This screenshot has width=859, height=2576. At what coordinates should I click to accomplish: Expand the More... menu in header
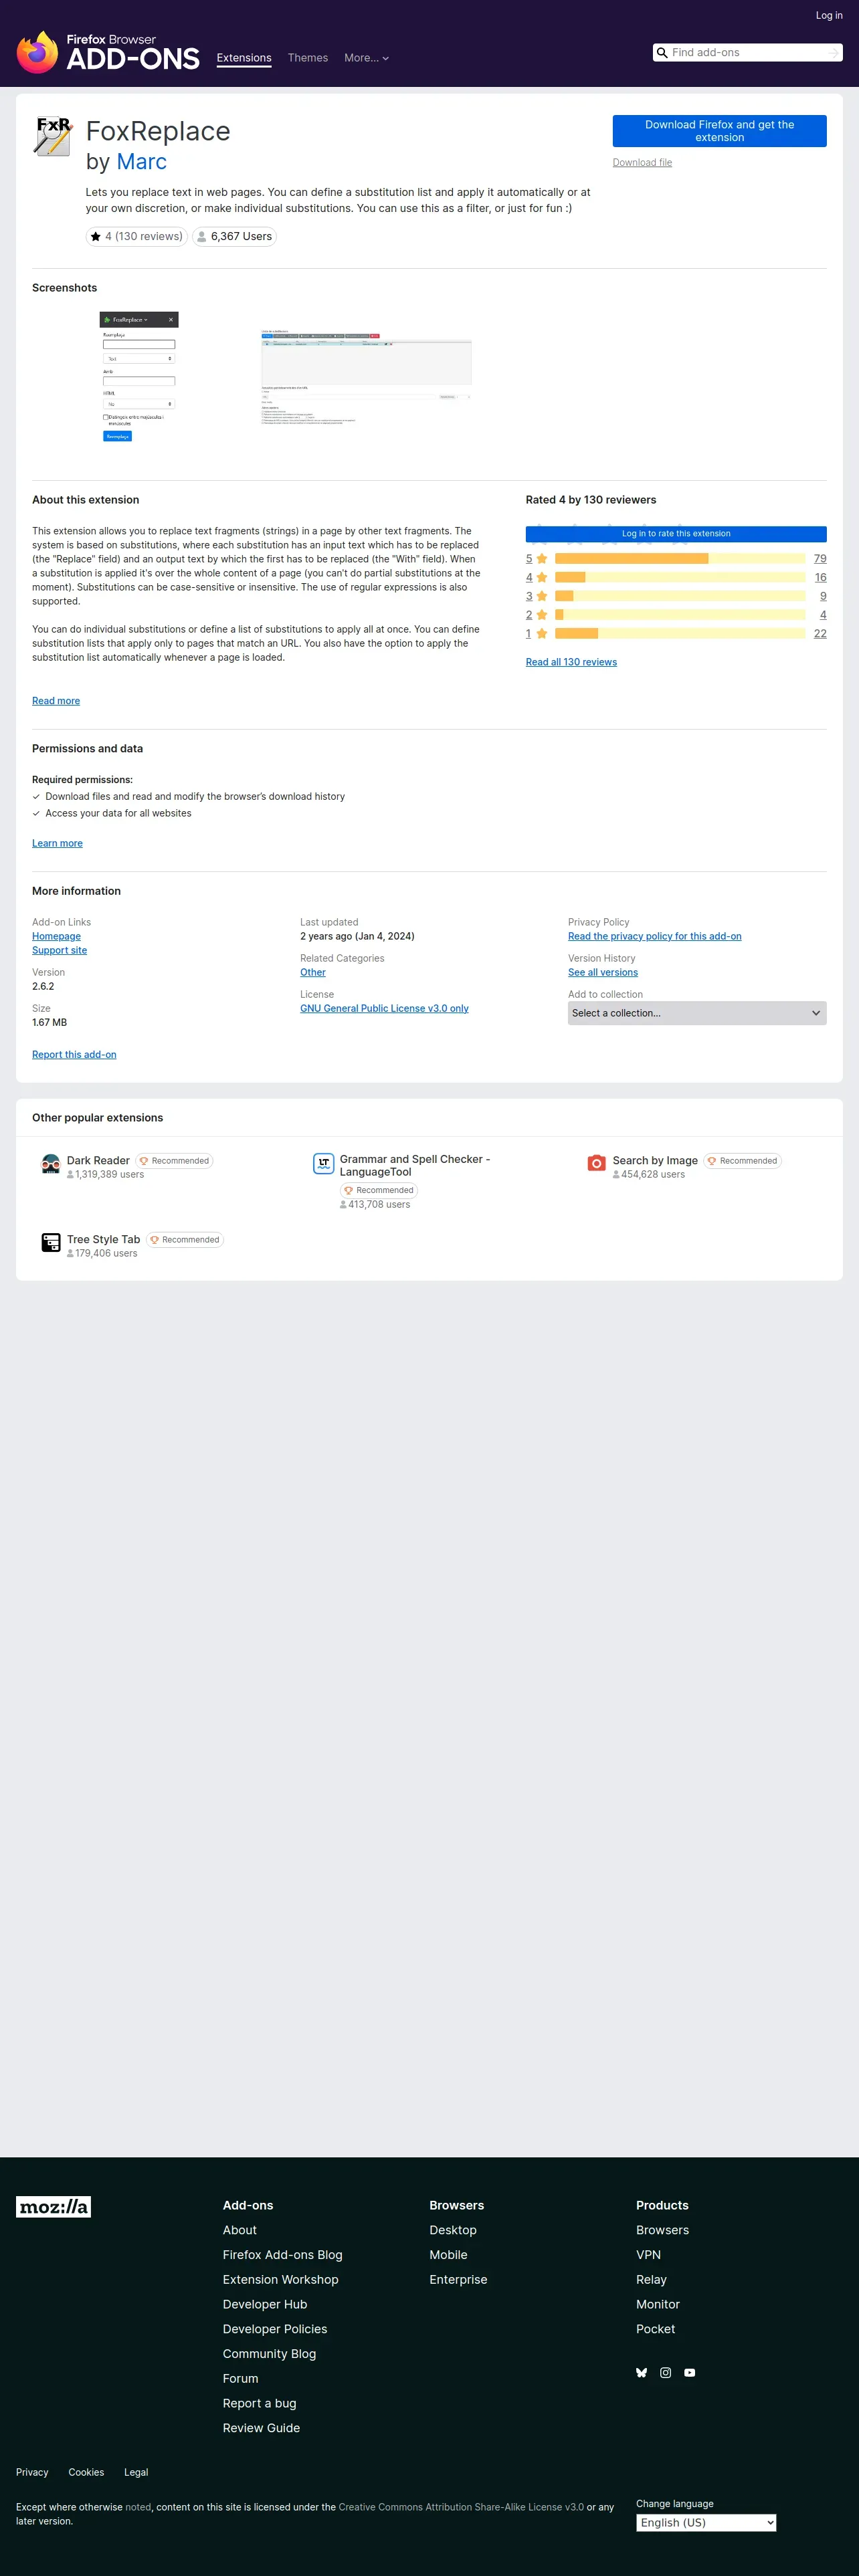[366, 58]
